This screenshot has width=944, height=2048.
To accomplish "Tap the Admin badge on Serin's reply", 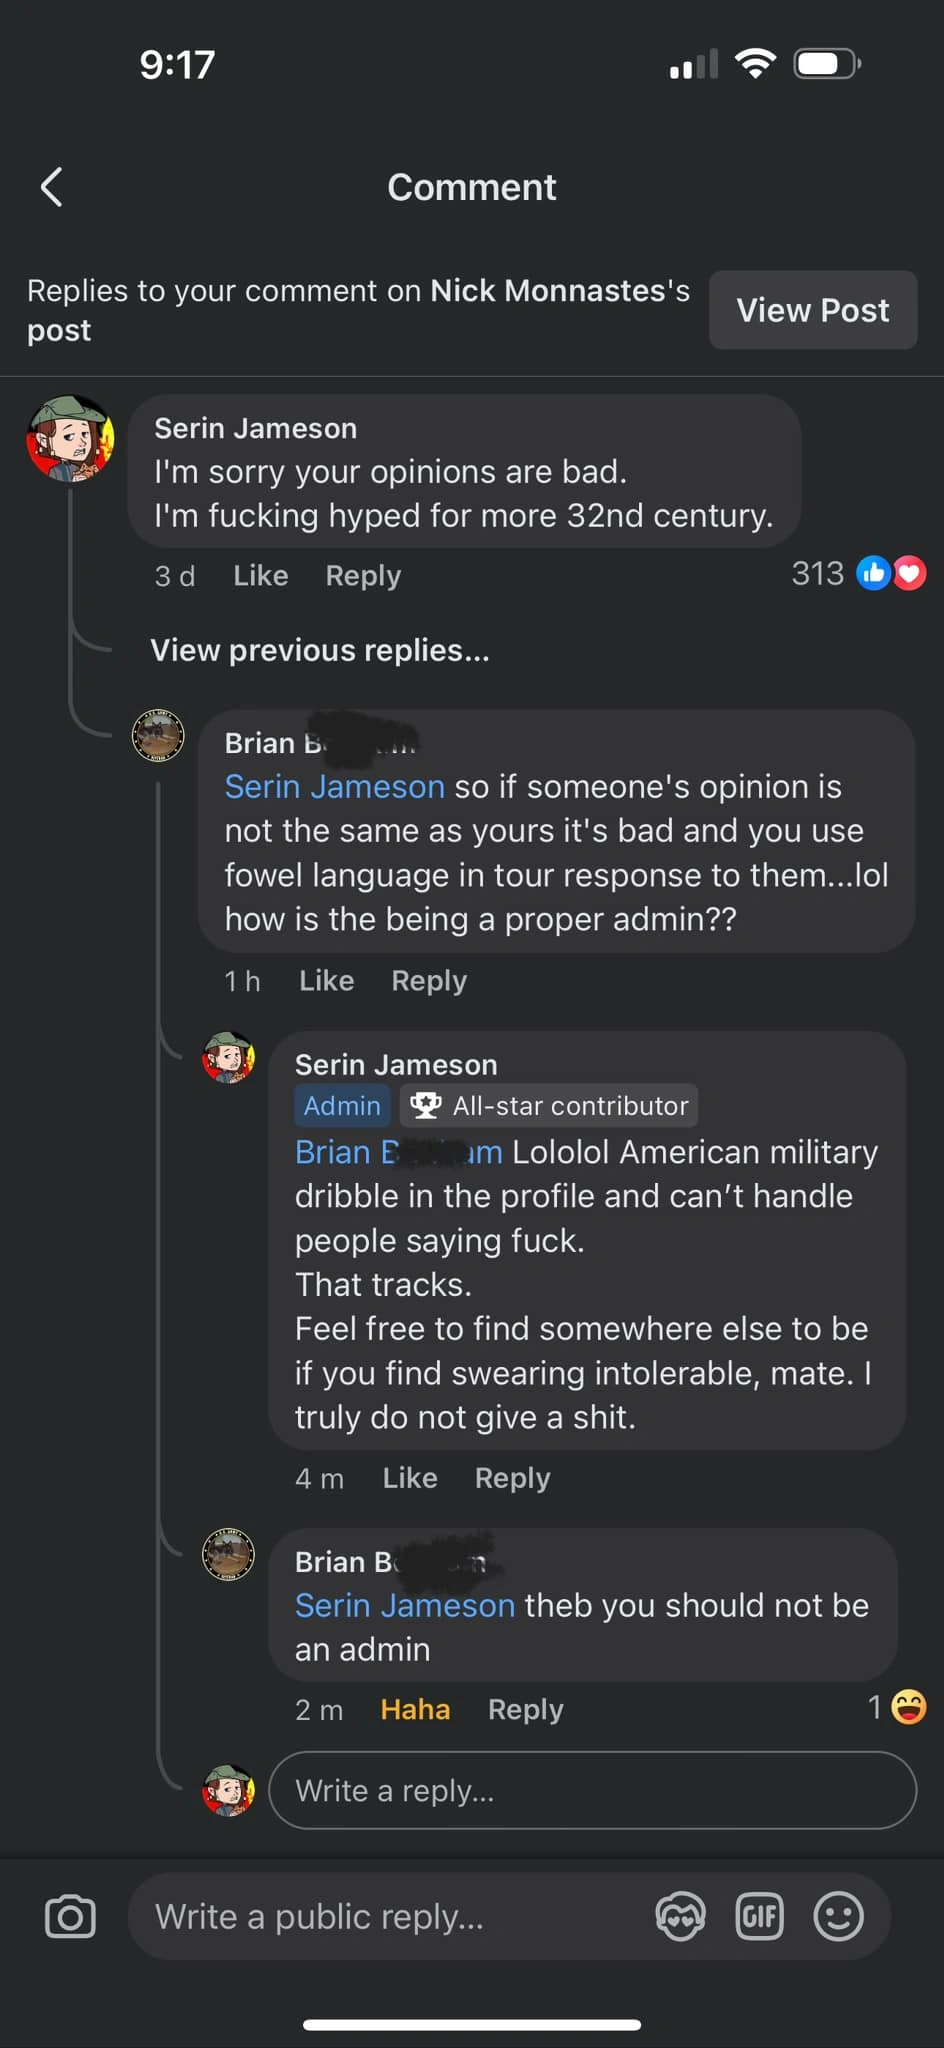I will coord(342,1105).
